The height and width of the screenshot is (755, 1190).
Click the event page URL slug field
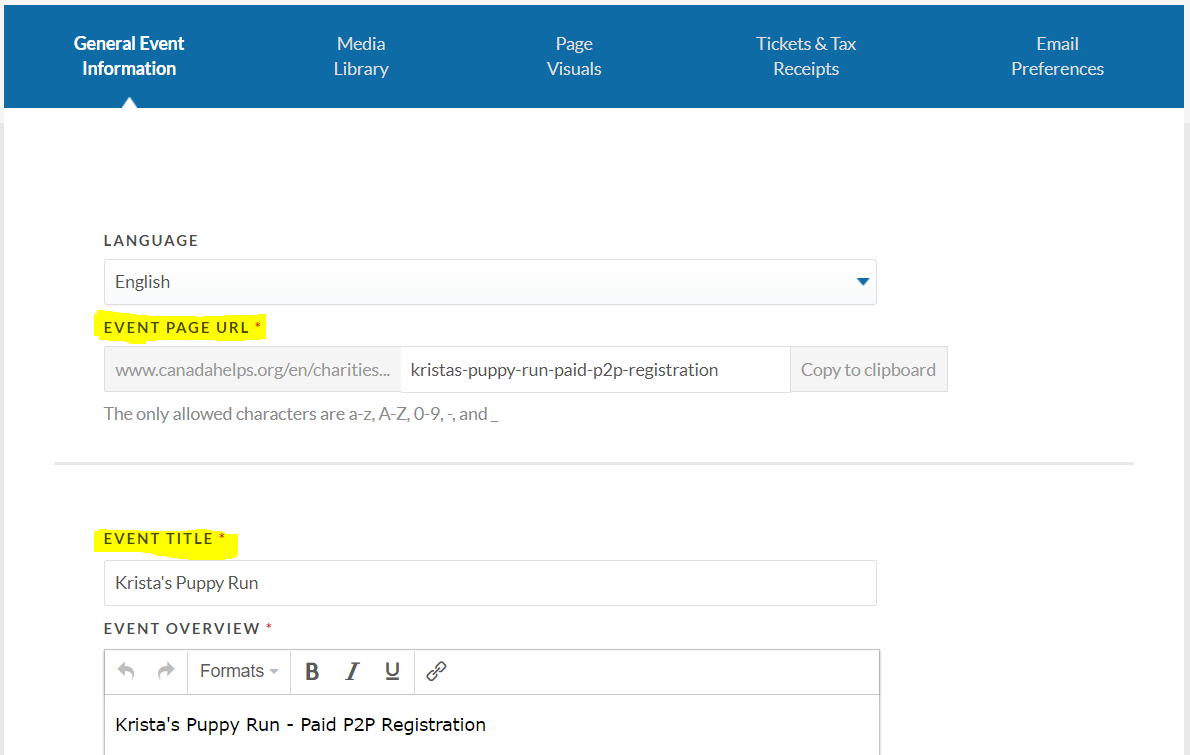click(x=594, y=370)
